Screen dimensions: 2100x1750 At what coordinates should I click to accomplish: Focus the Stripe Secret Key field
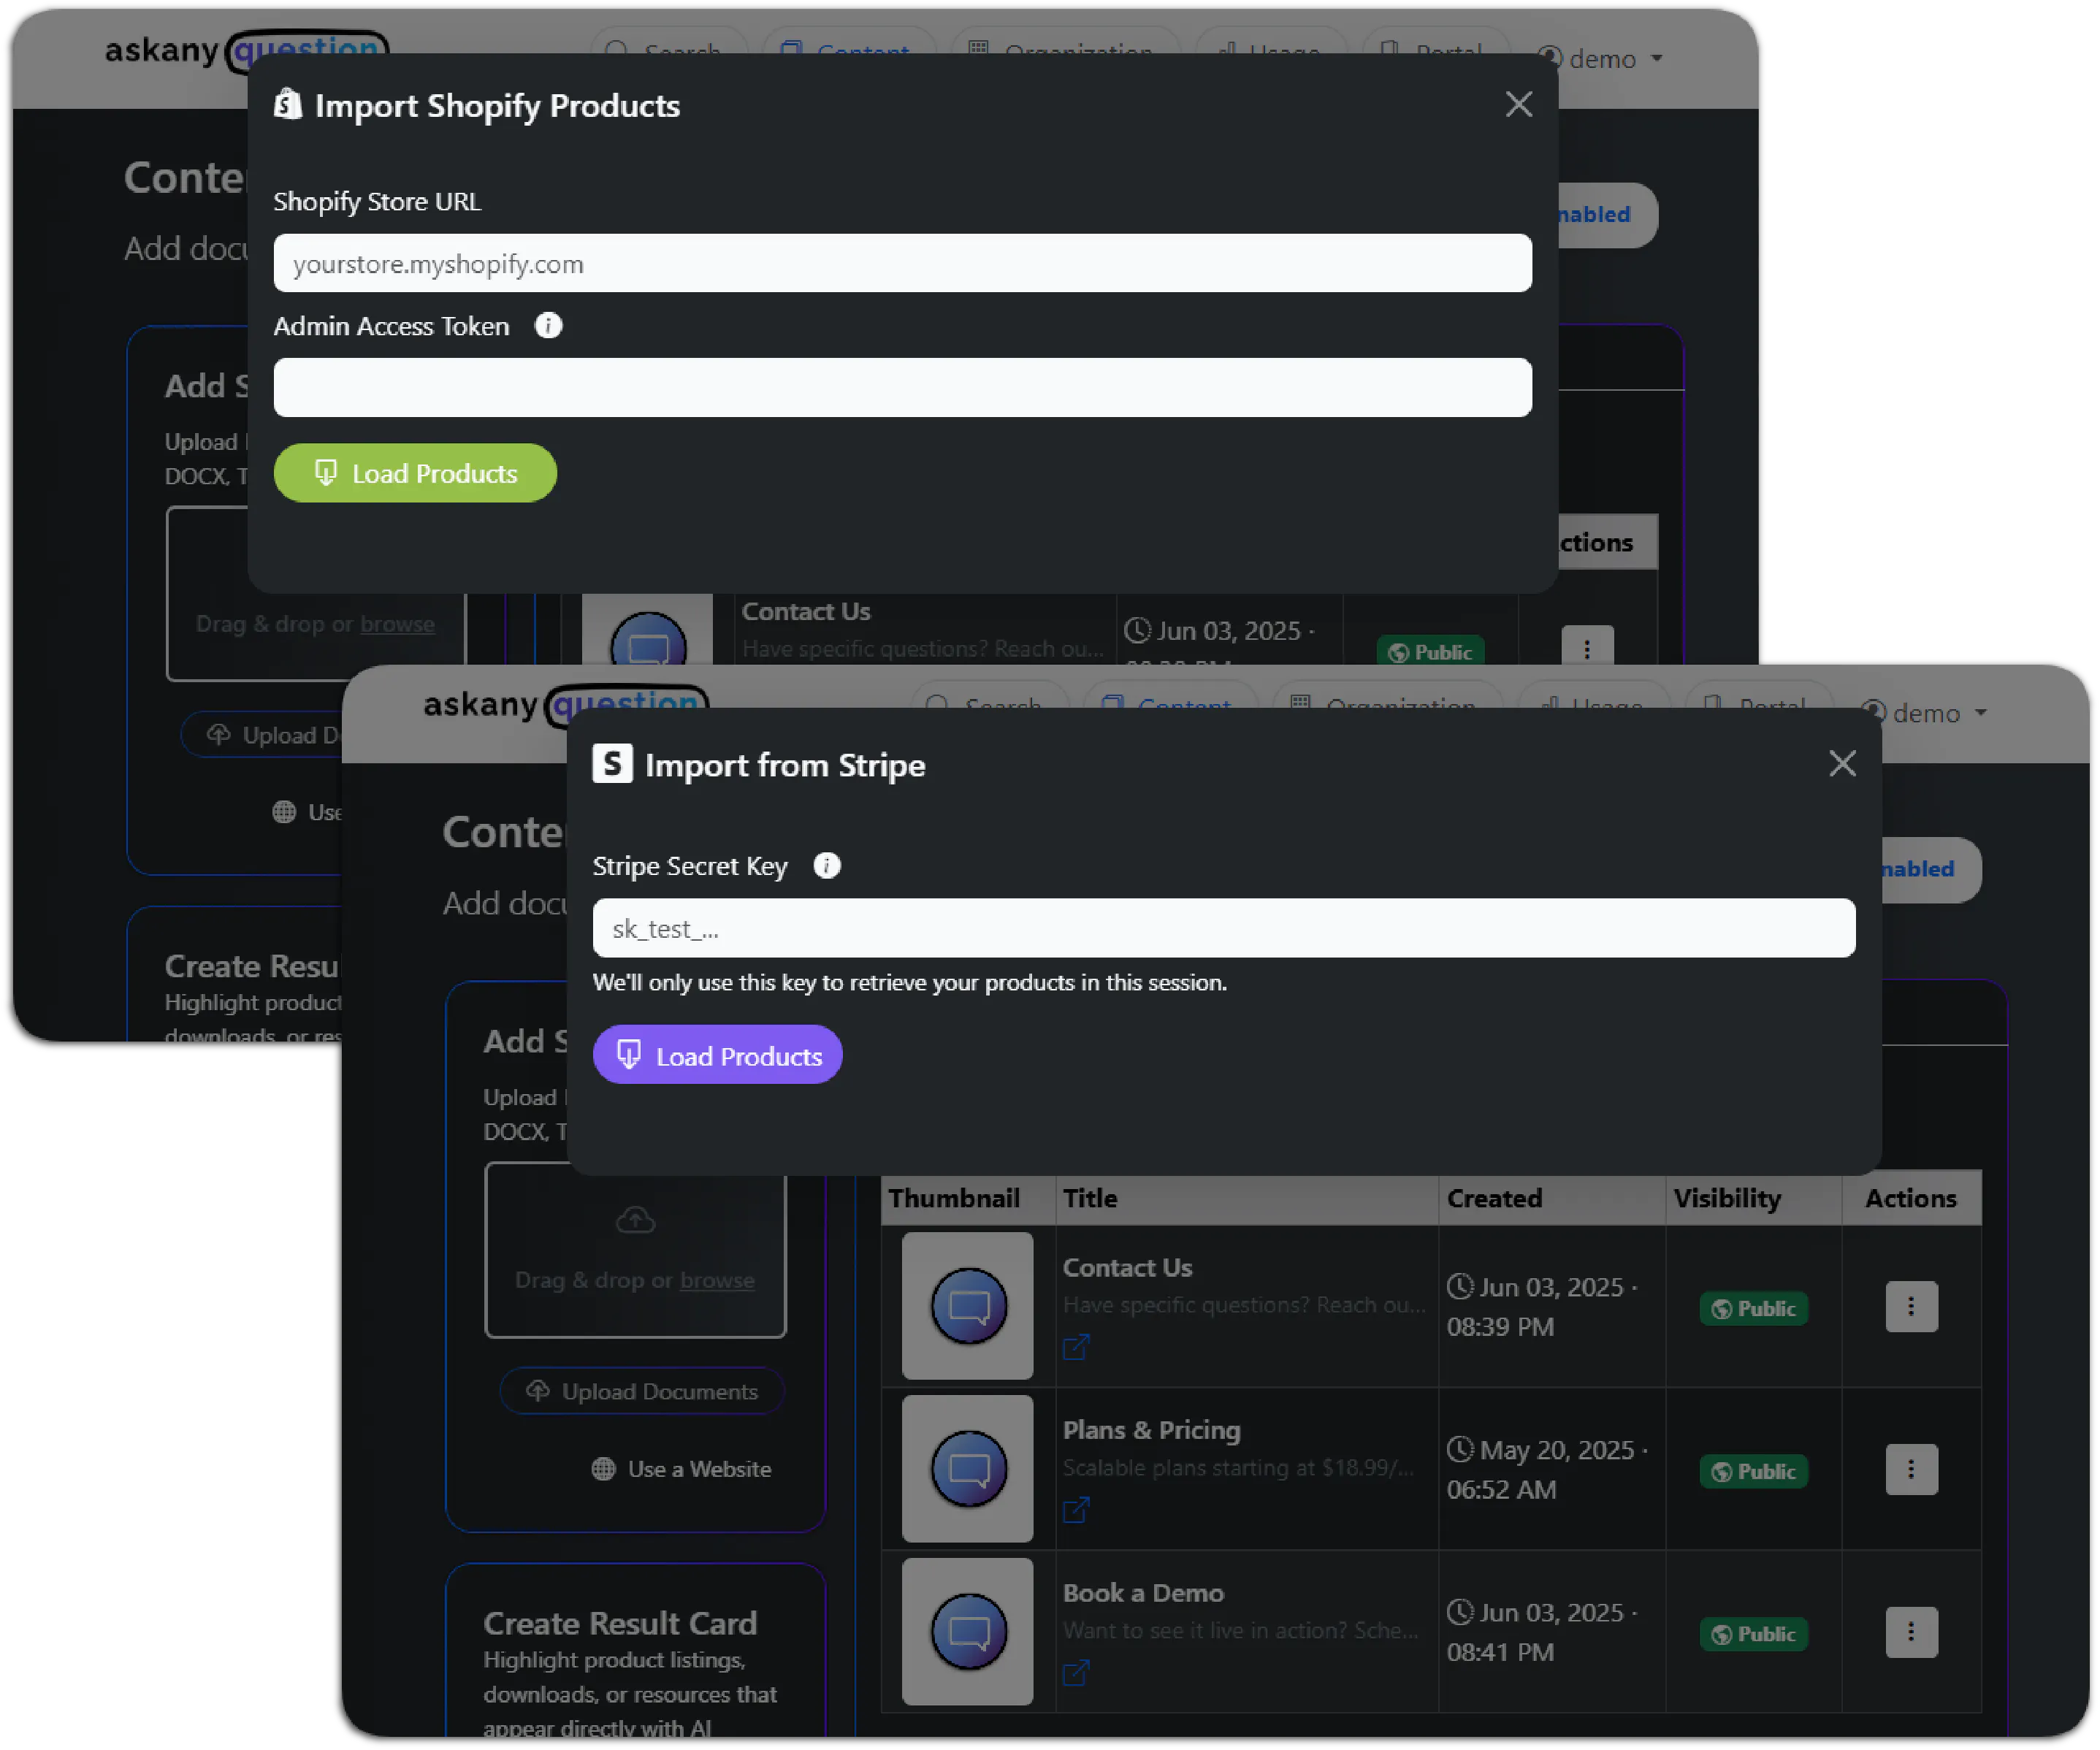click(1224, 928)
